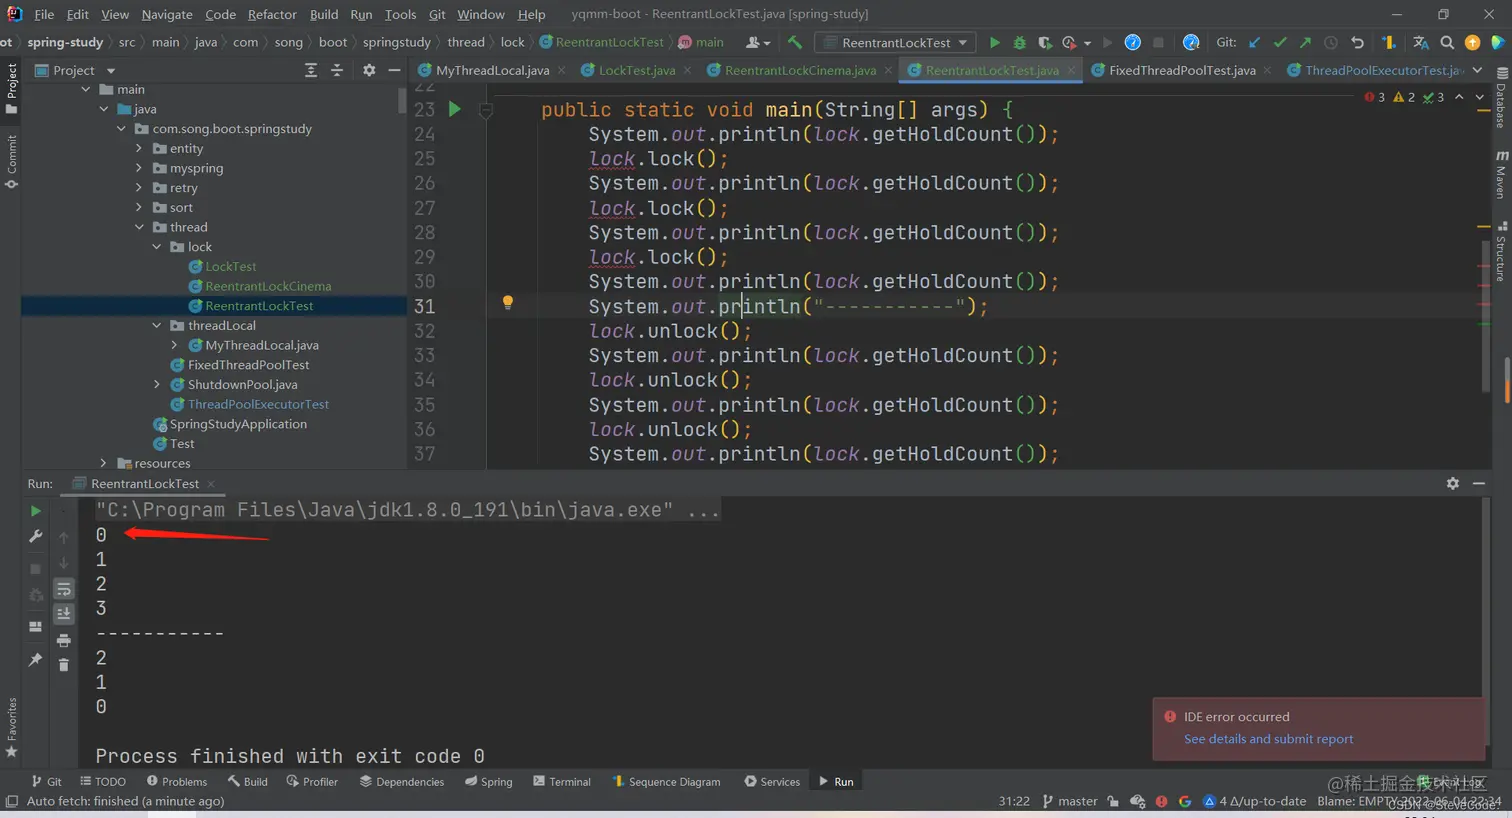Git commit green checkmark icon
The height and width of the screenshot is (818, 1512).
coord(1280,43)
